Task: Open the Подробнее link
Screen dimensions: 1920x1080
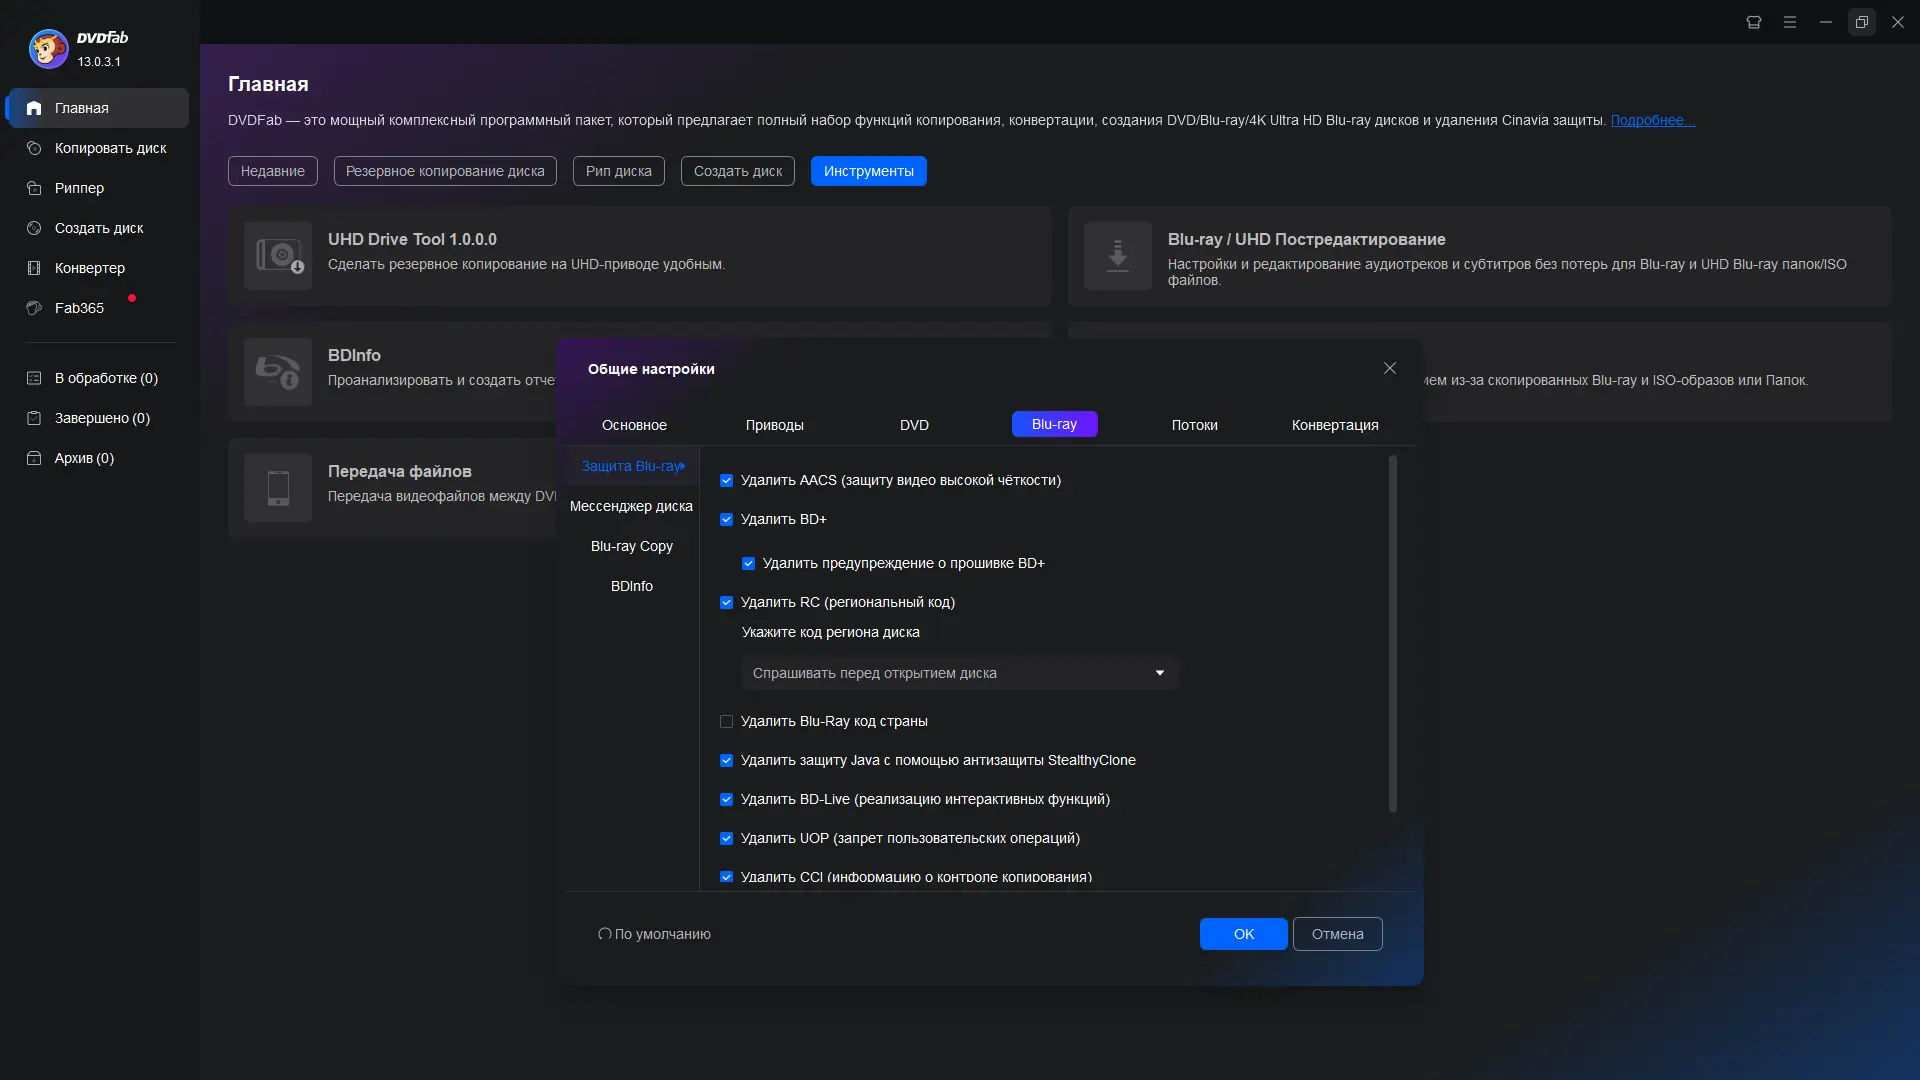Action: (x=1651, y=120)
